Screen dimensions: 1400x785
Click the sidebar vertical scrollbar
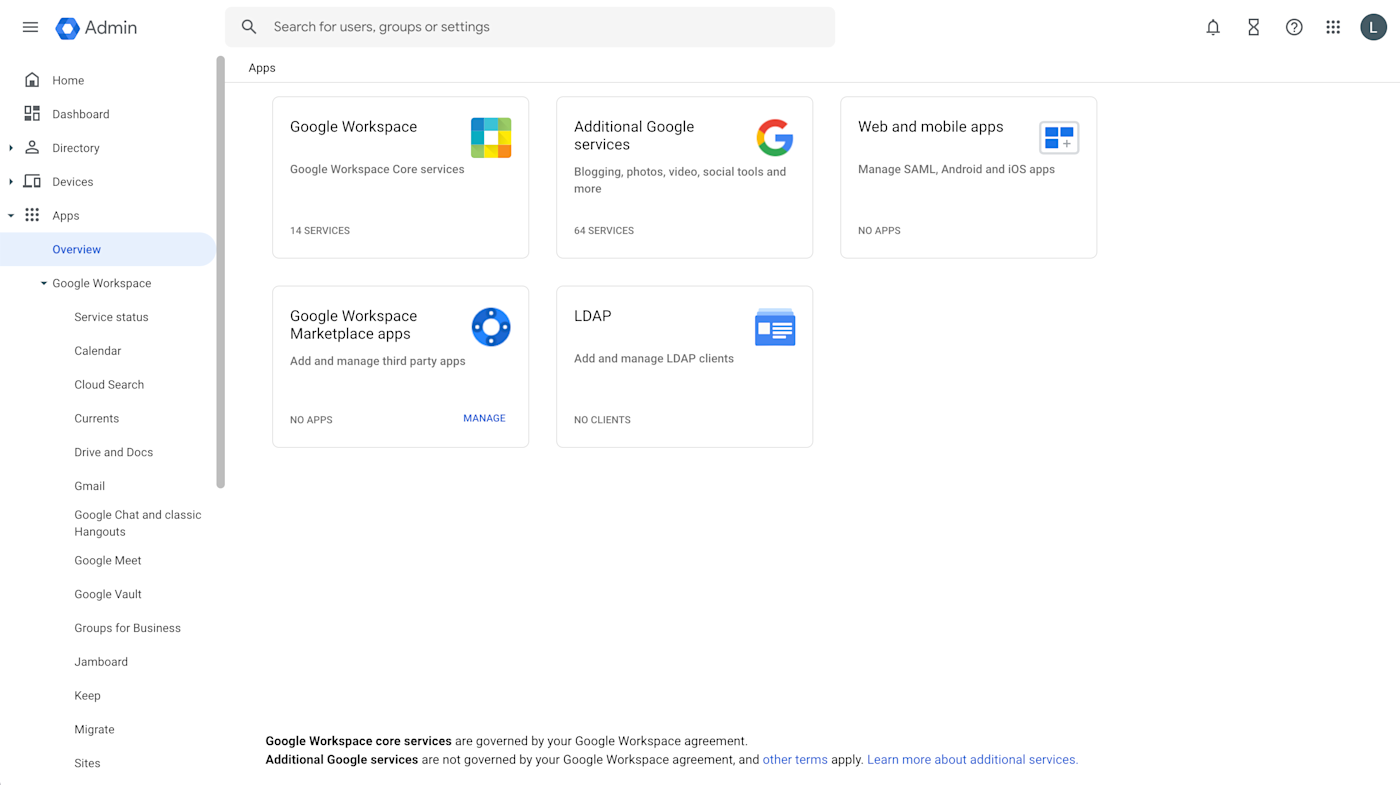220,272
